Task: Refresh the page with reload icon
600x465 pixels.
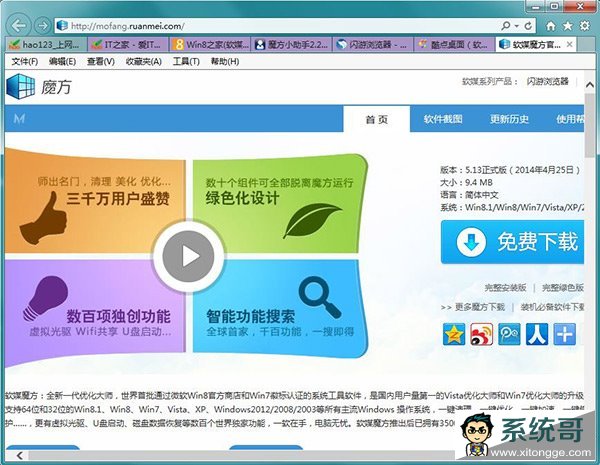Action: click(528, 26)
